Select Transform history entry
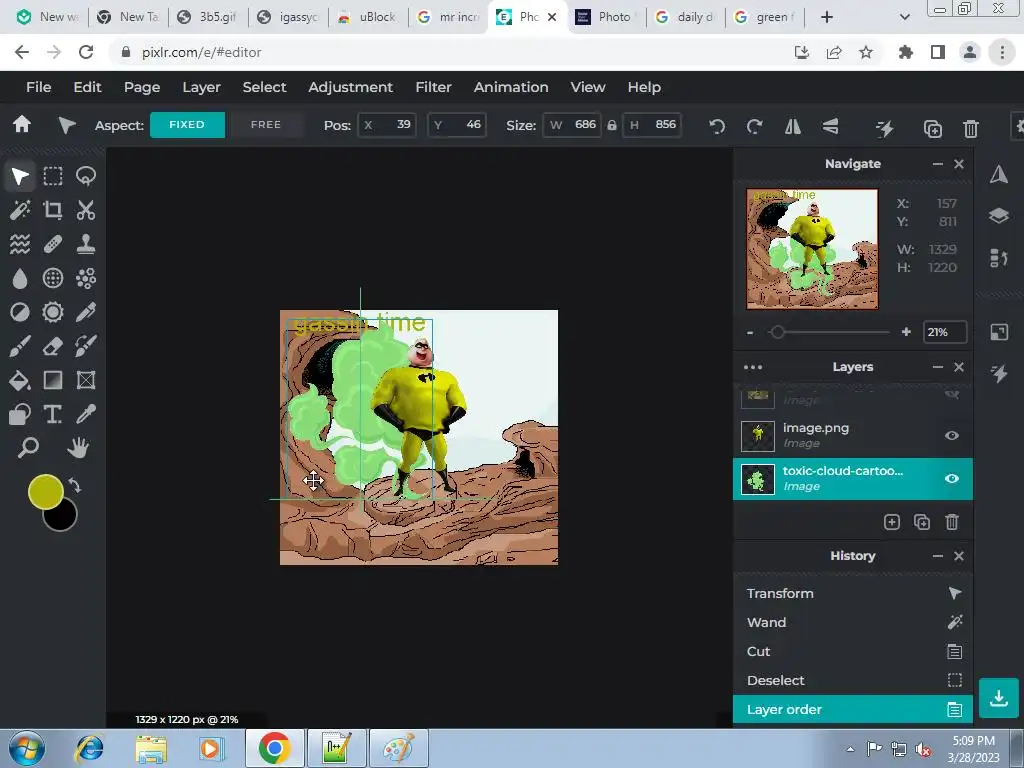 click(x=853, y=594)
